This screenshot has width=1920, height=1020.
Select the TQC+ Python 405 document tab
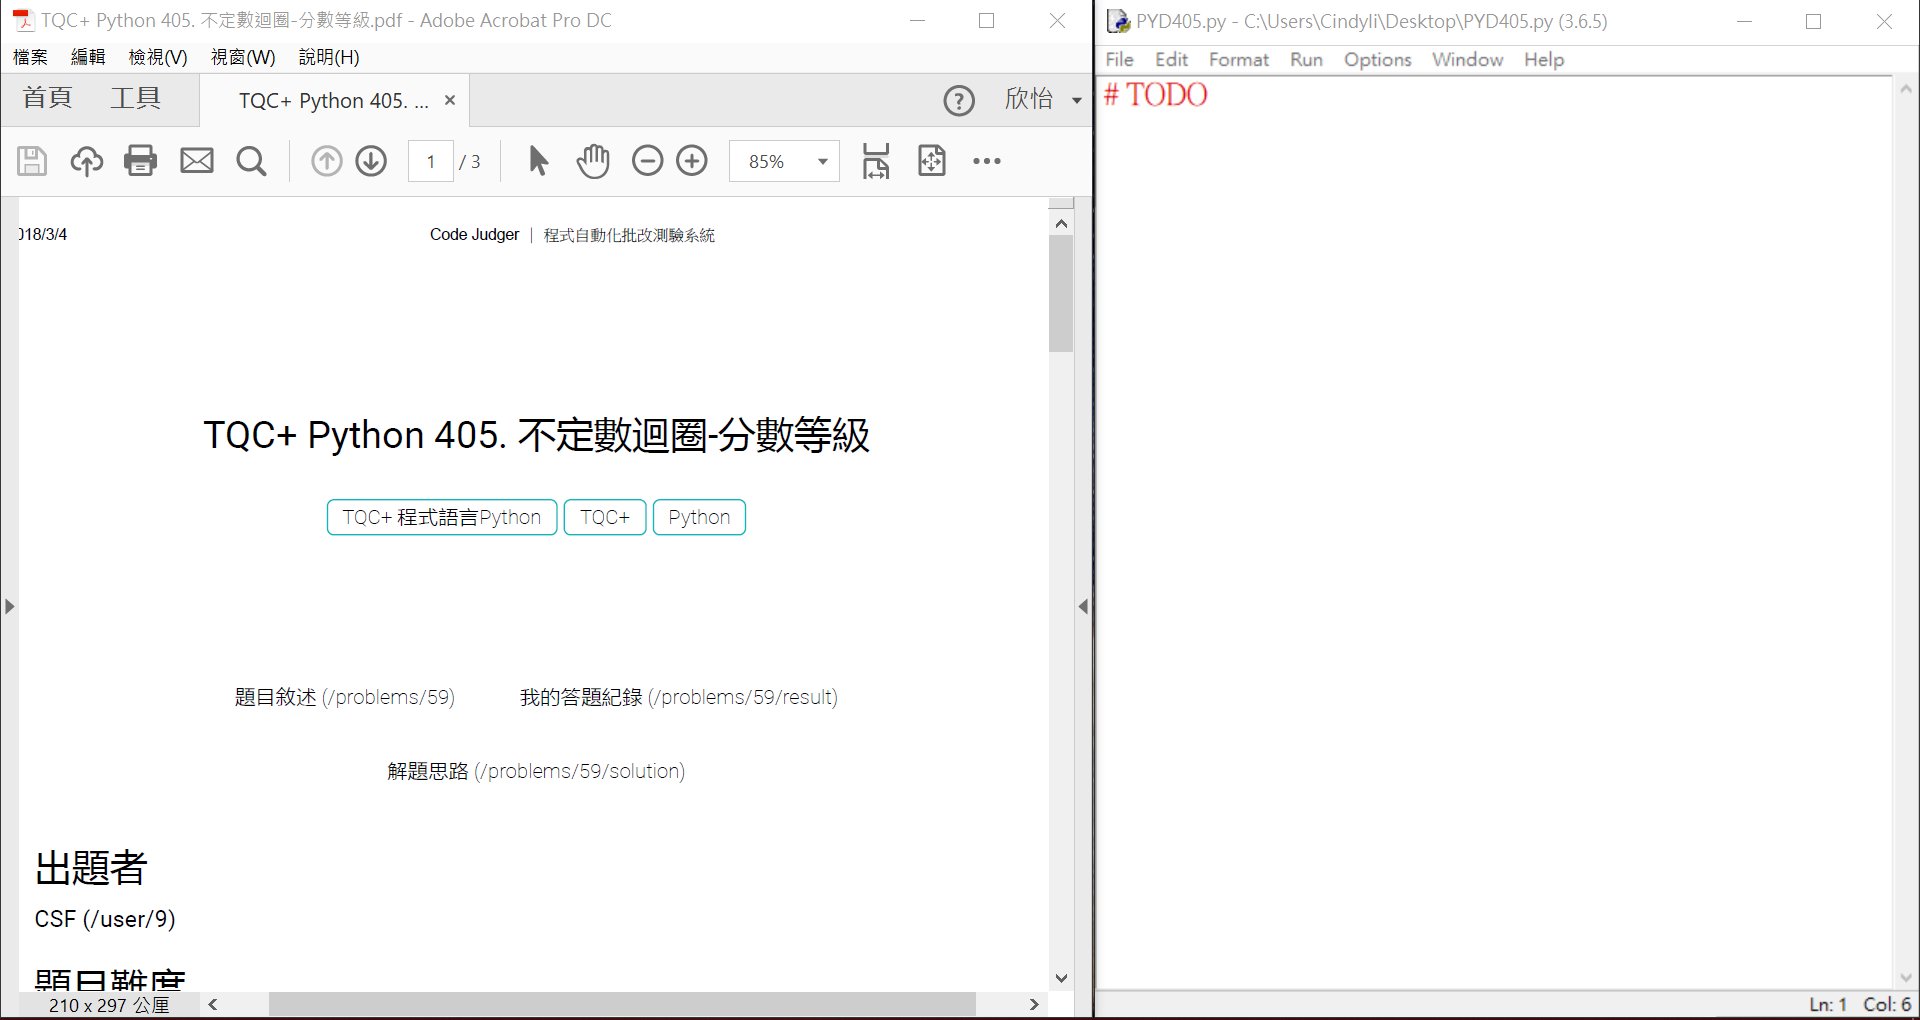point(333,101)
